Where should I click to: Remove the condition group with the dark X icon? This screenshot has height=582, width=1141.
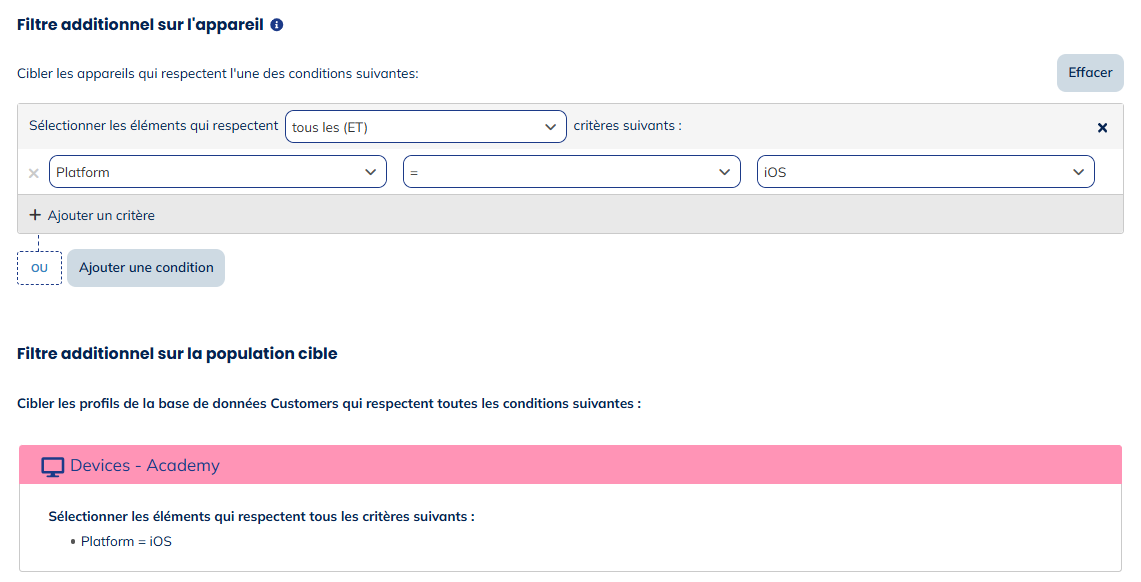[1102, 128]
